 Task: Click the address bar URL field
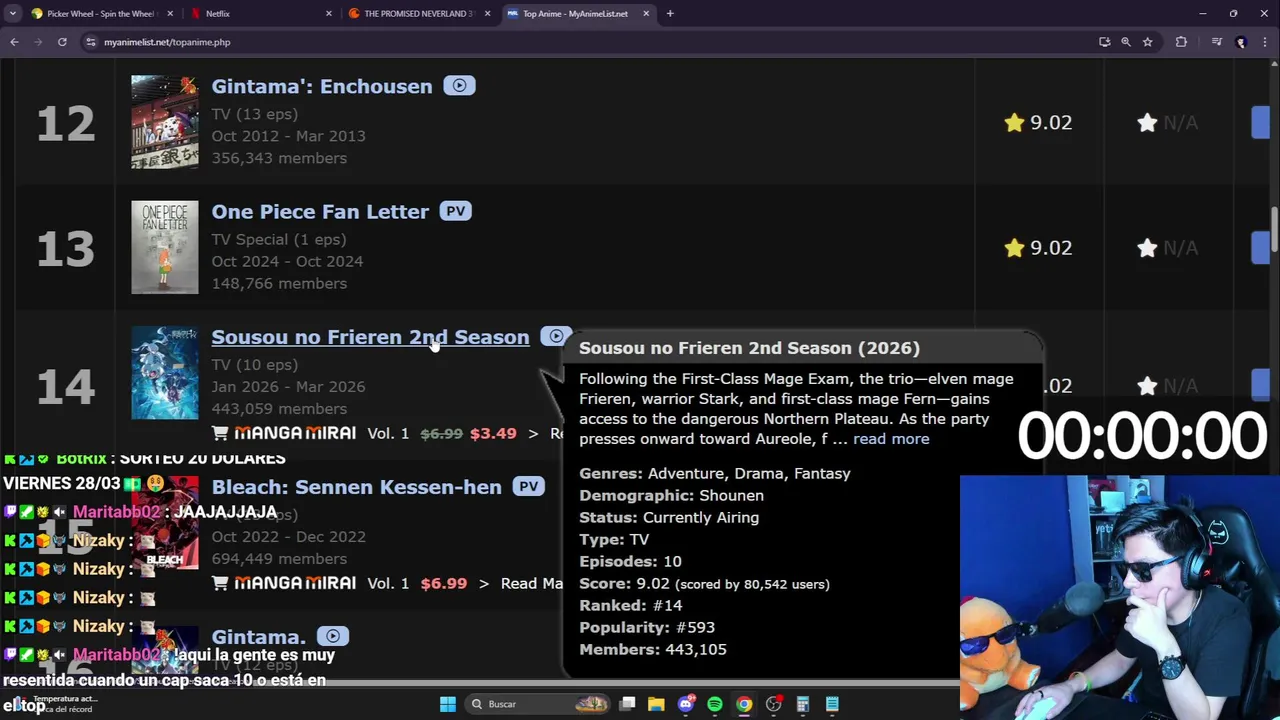590,42
